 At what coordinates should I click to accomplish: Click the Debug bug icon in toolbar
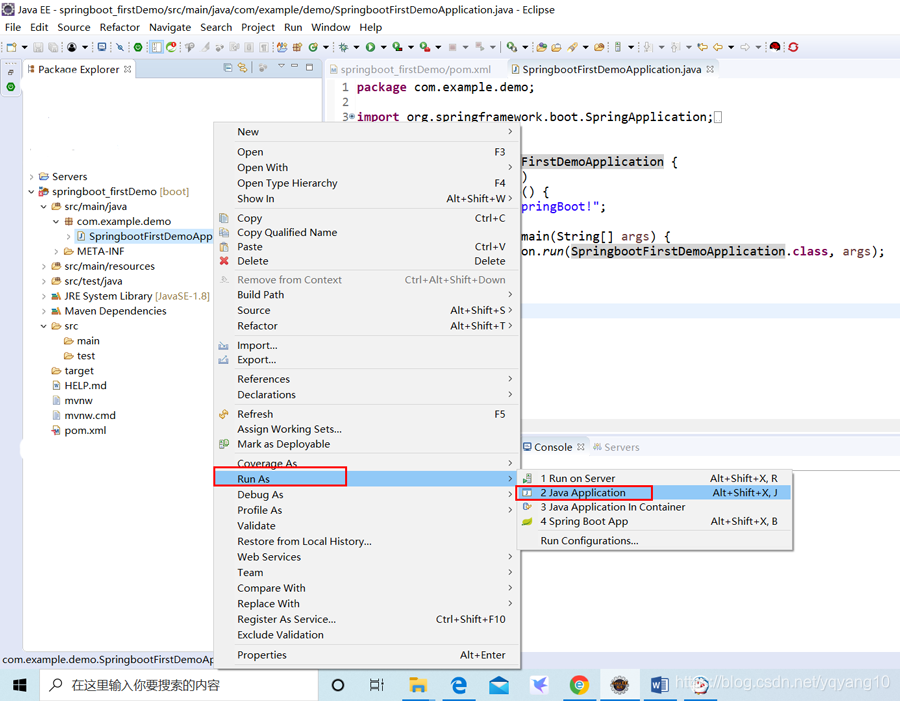343,47
